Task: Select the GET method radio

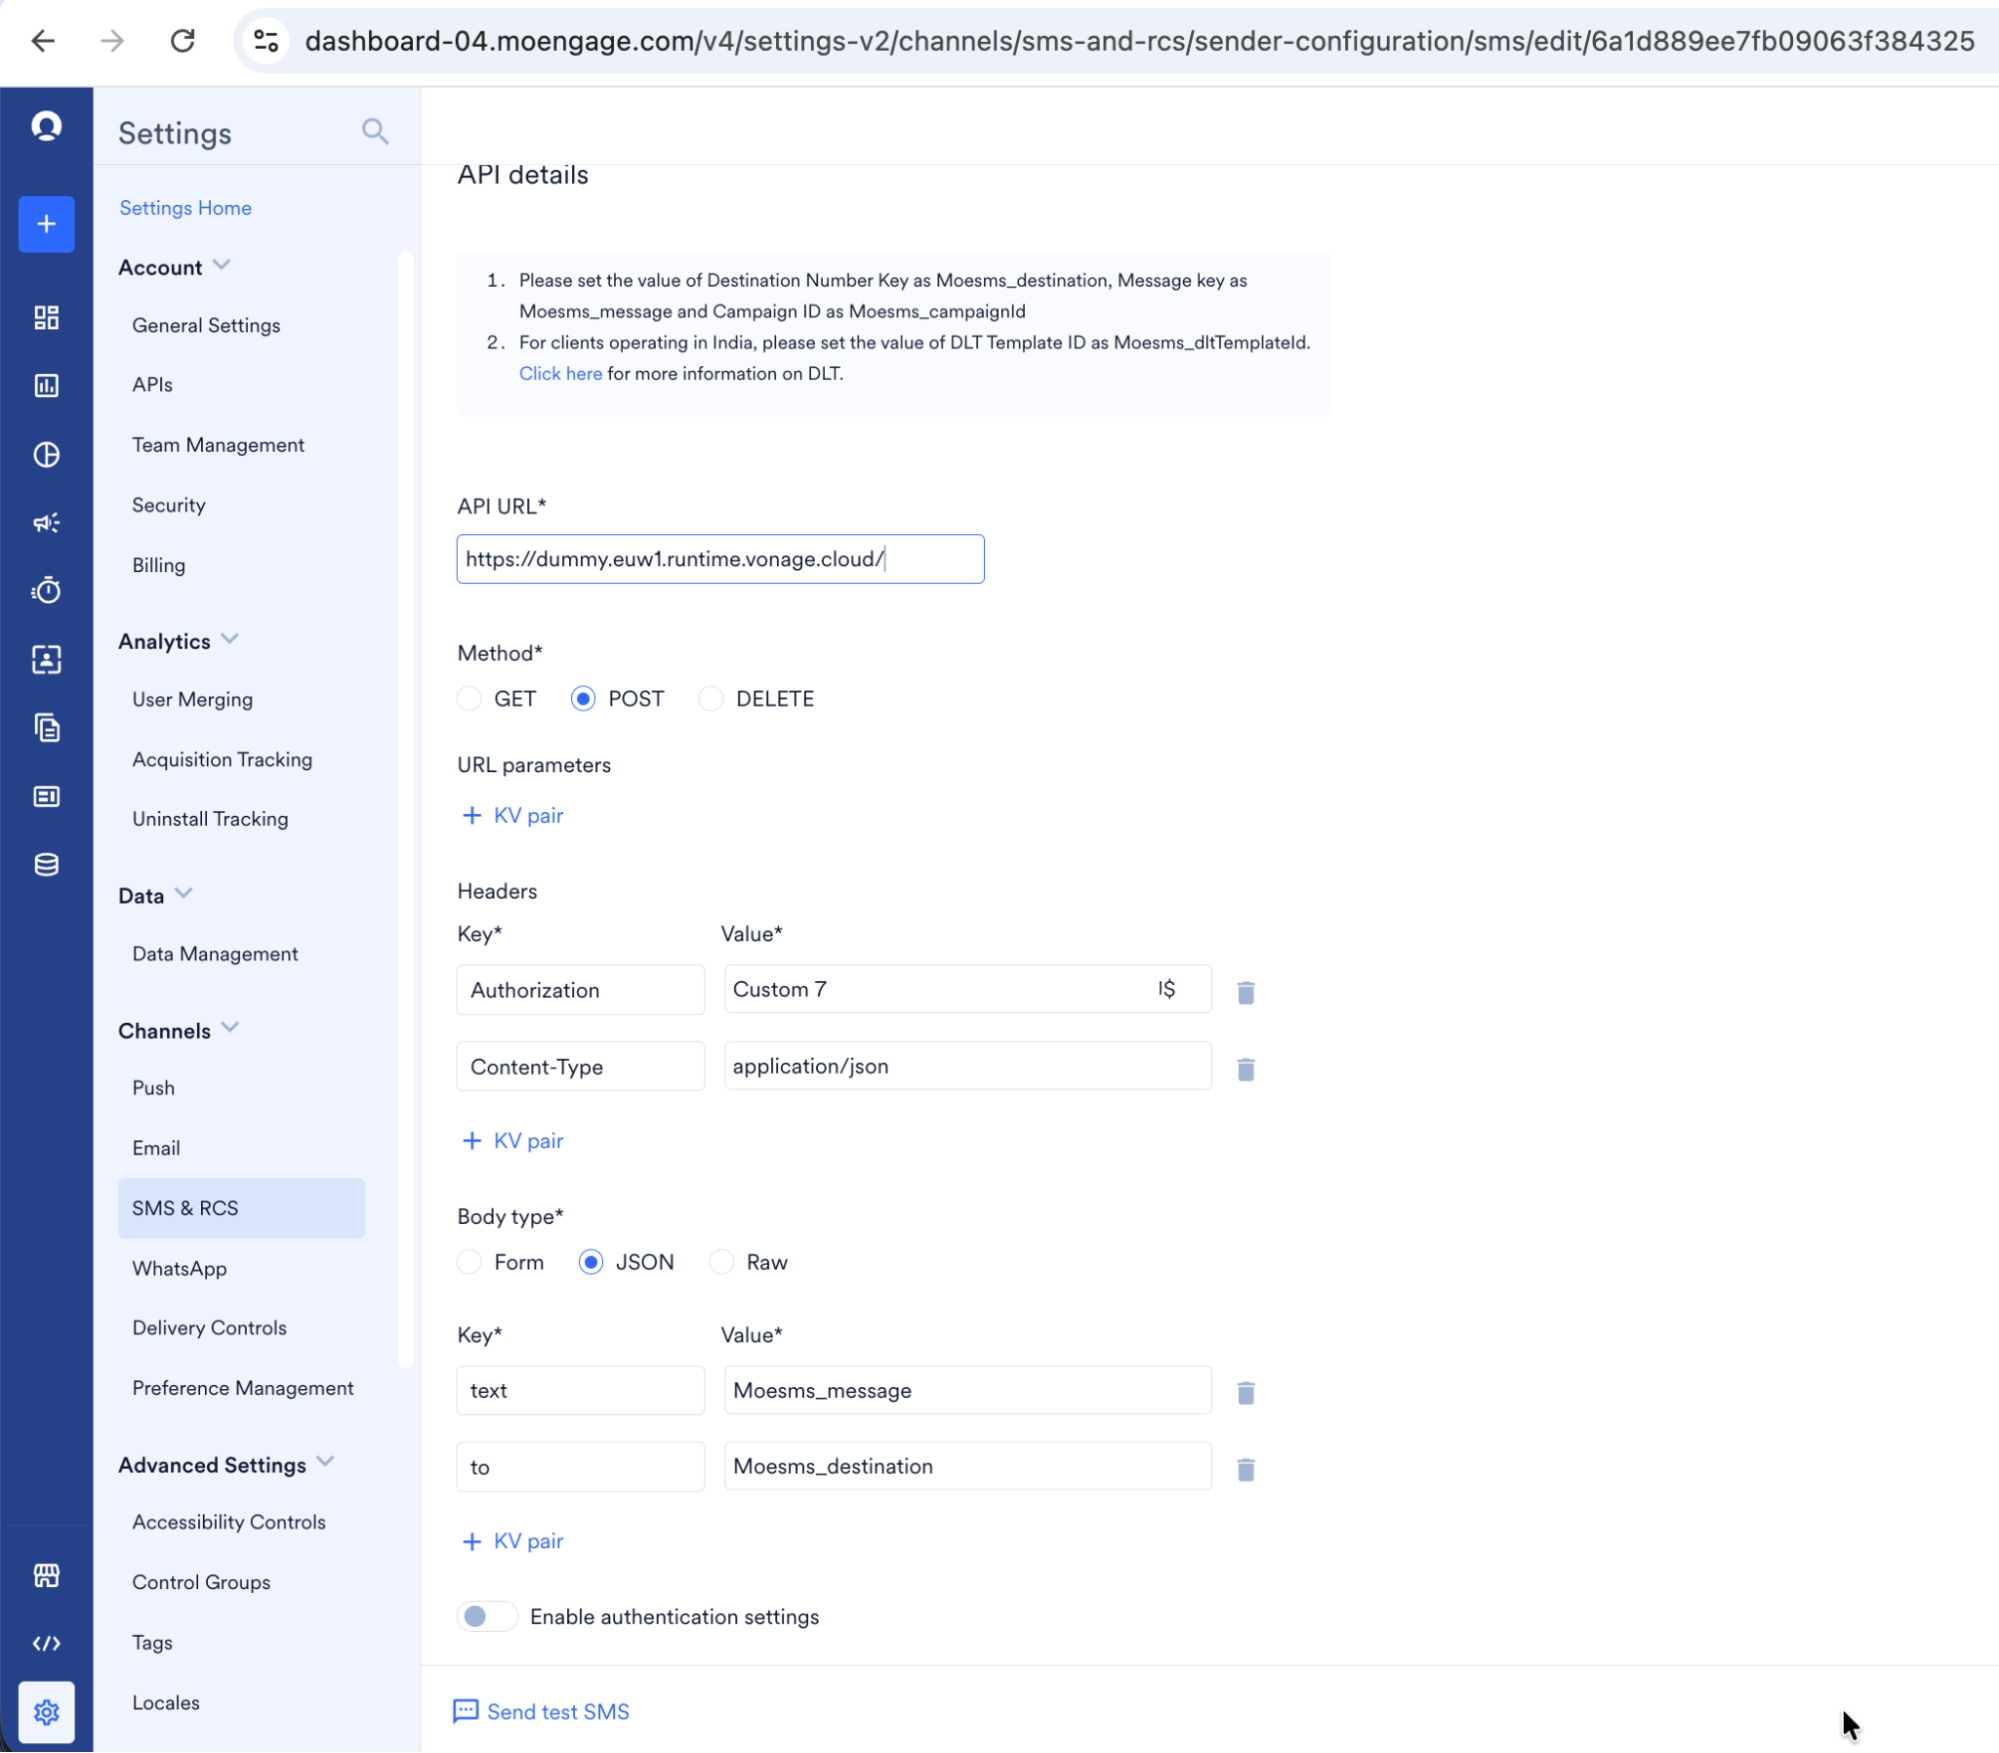Action: click(x=469, y=698)
